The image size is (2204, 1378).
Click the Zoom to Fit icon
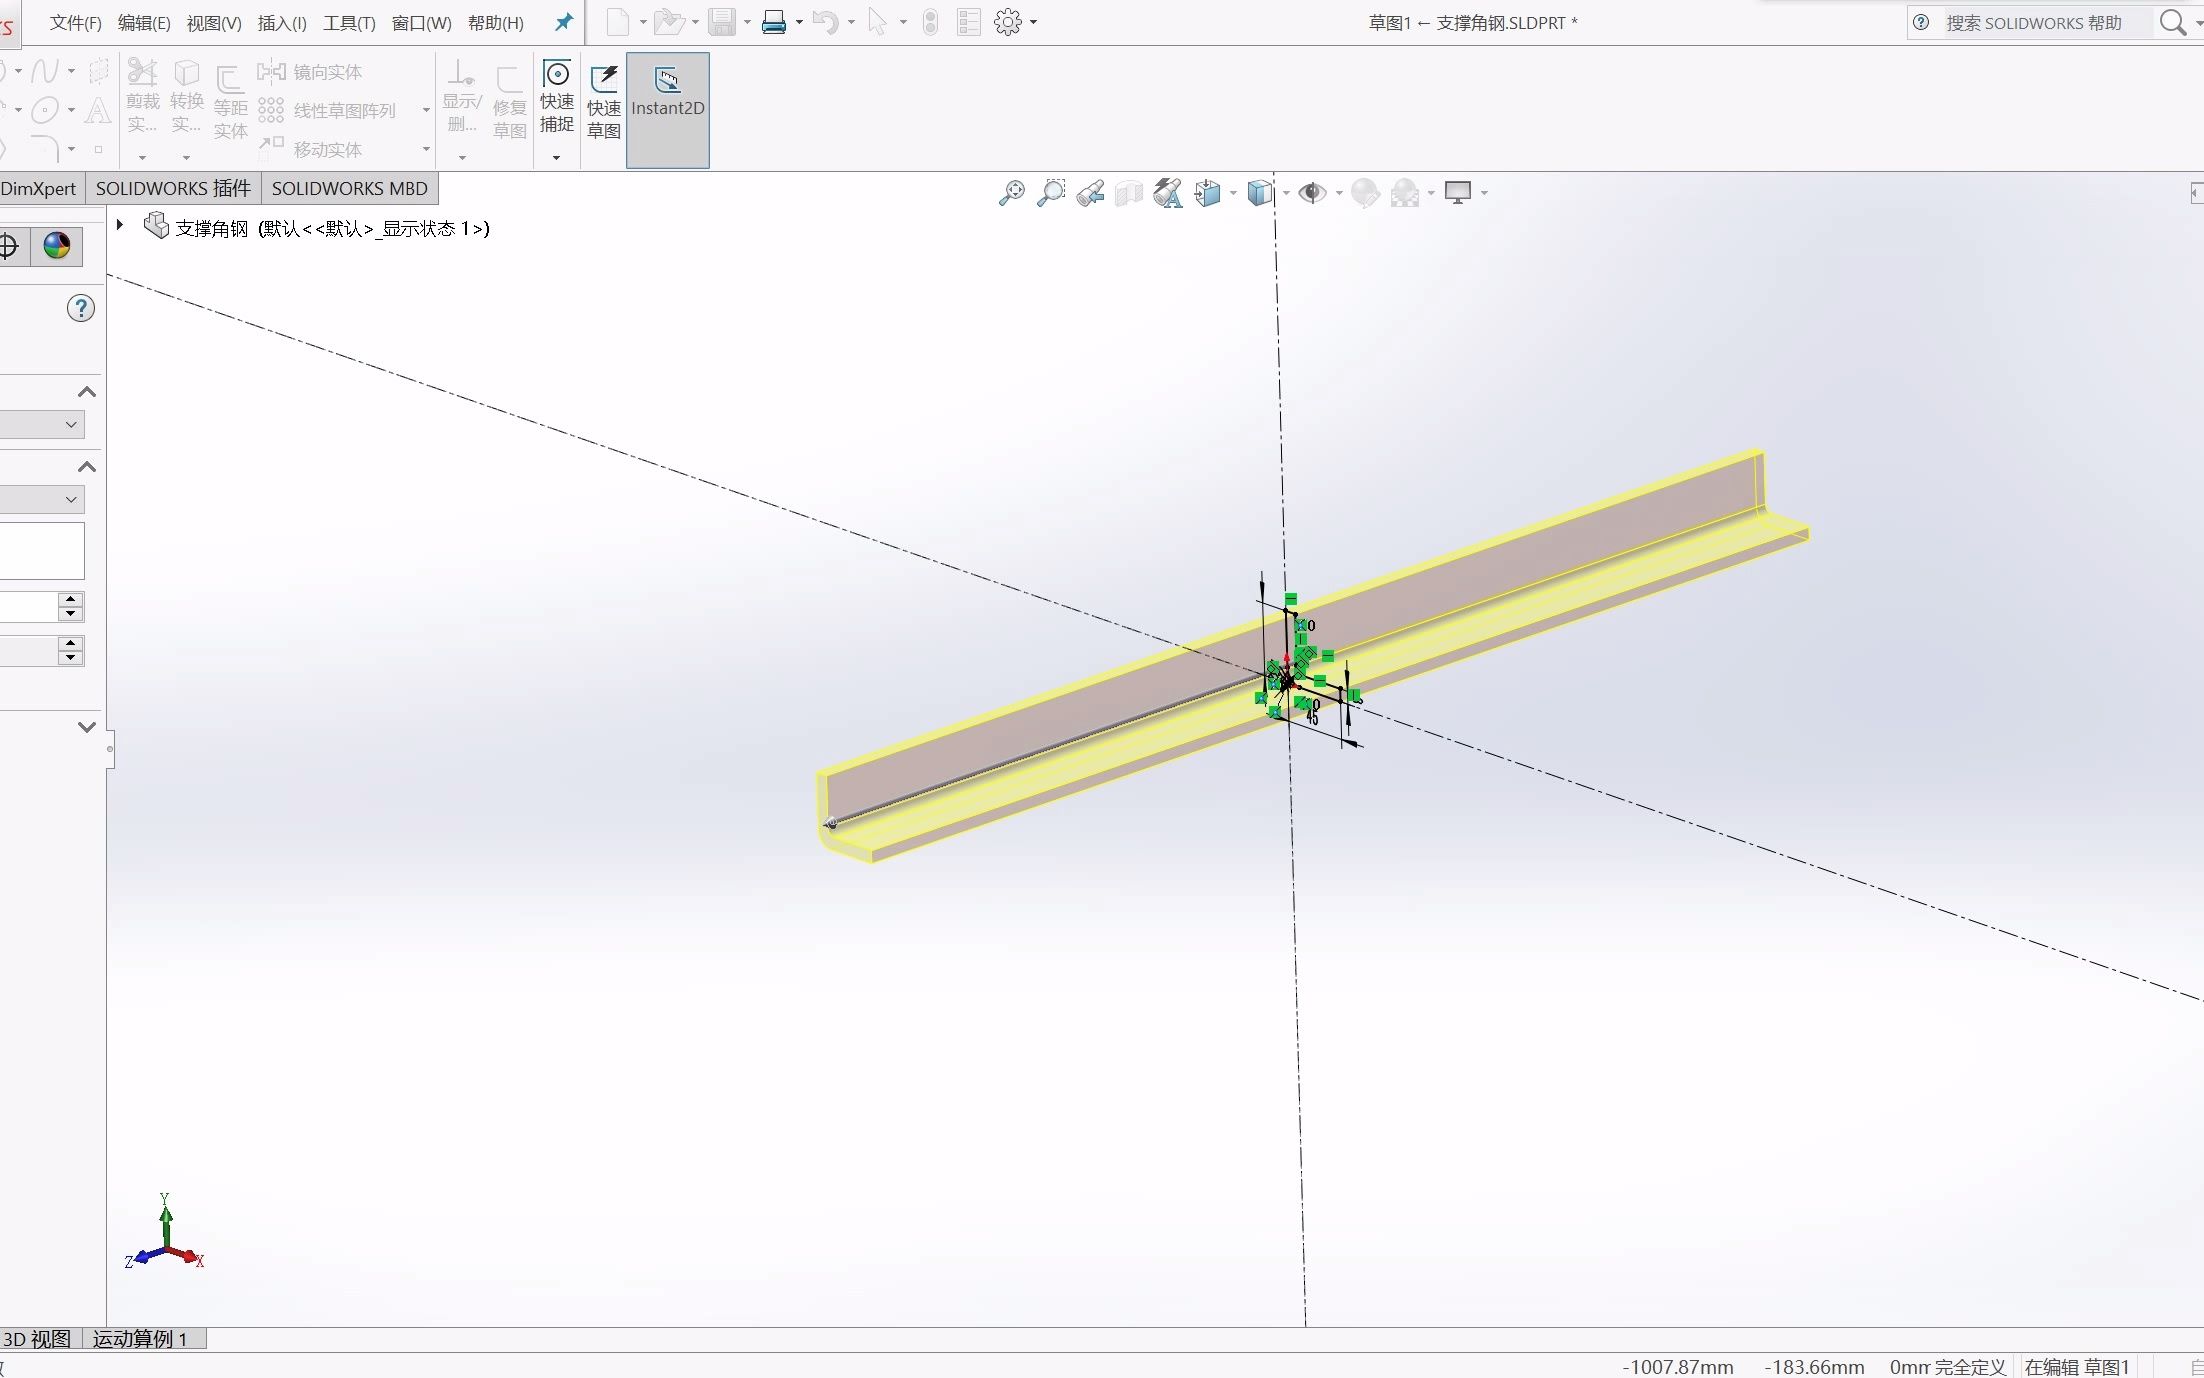(x=1011, y=193)
